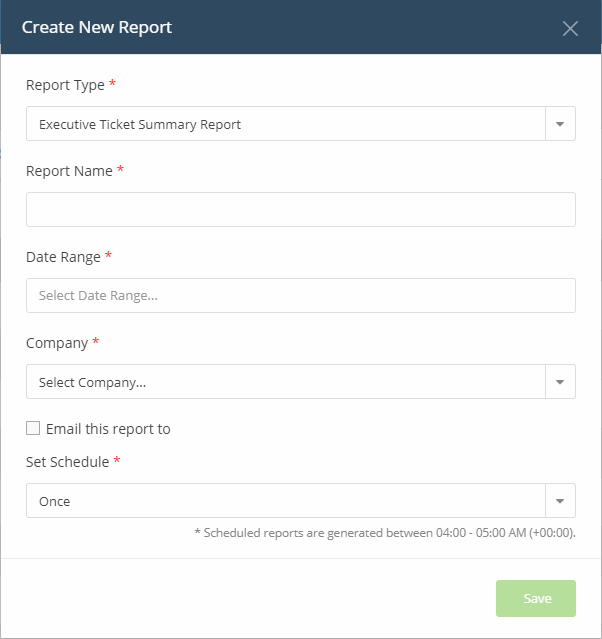Viewport: 602px width, 639px height.
Task: Click the Select Company placeholder text
Action: 93,382
